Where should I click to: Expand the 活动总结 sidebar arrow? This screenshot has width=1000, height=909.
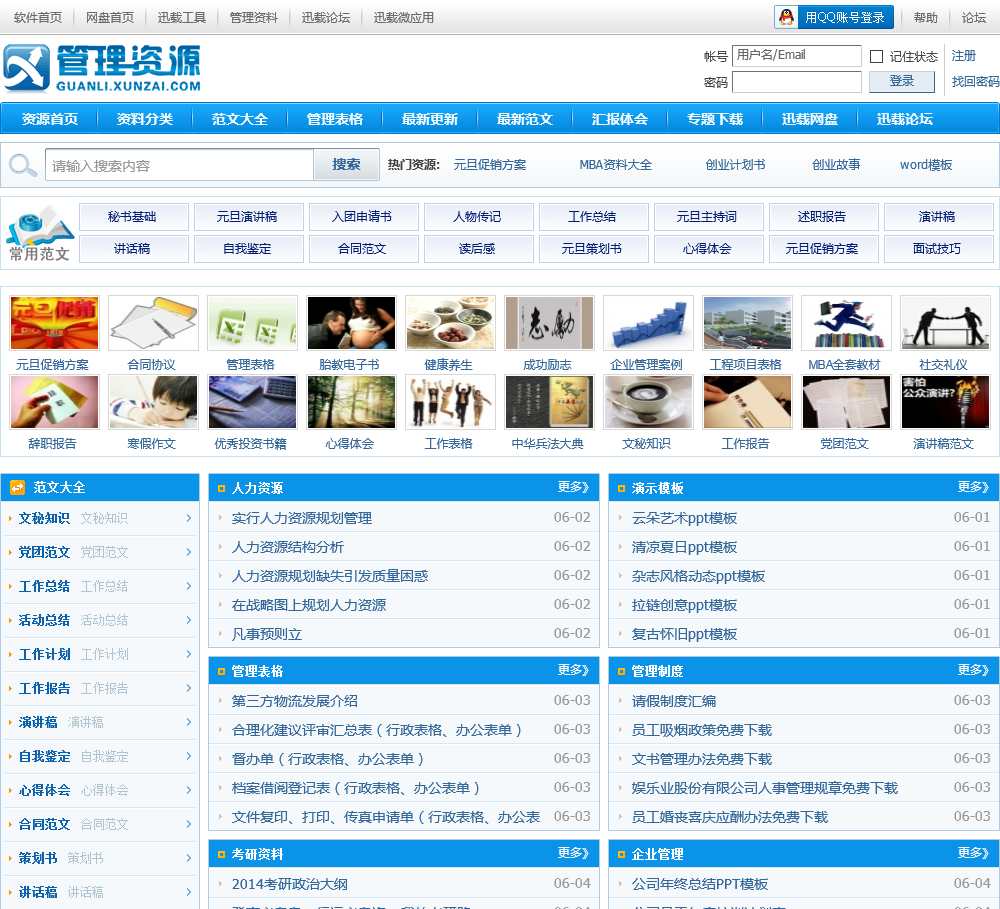point(189,620)
